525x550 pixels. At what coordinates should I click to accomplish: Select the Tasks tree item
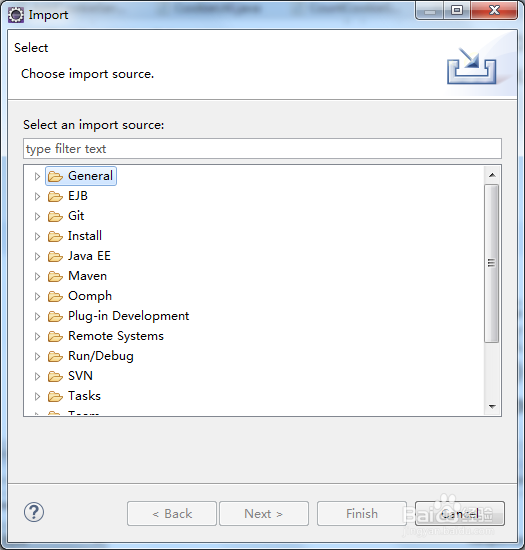[84, 396]
